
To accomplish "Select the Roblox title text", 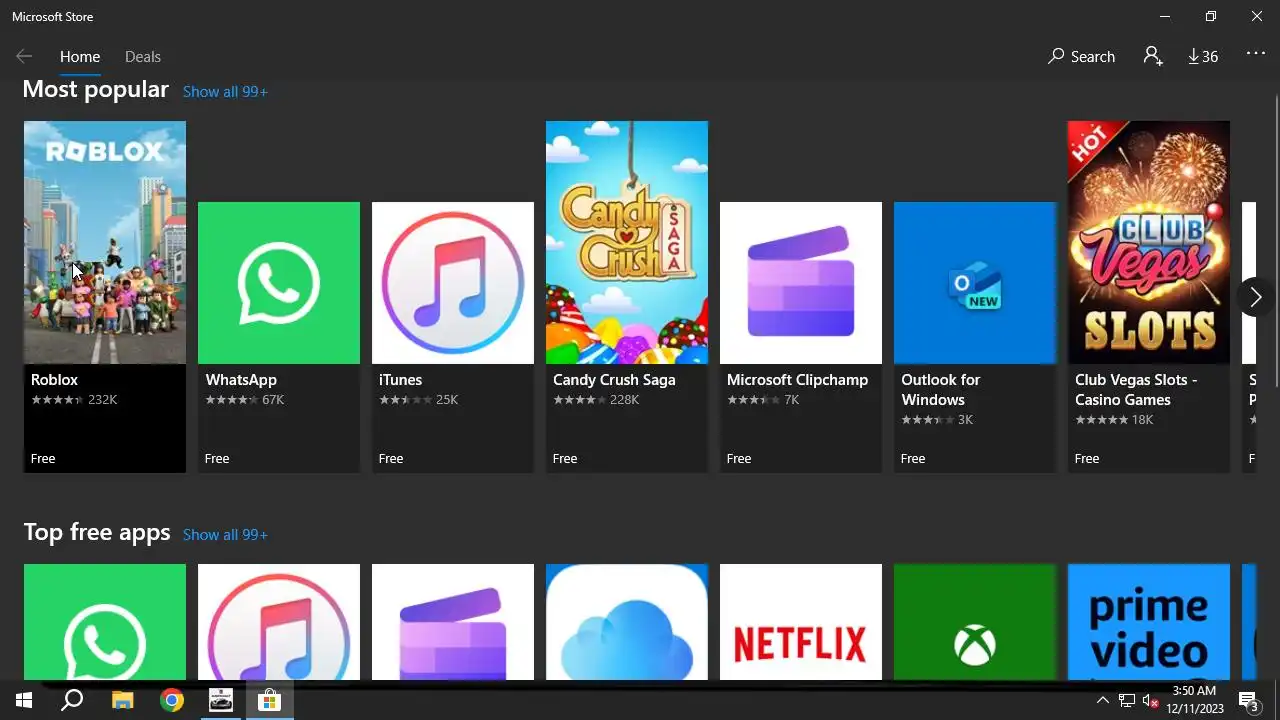I will click(54, 380).
